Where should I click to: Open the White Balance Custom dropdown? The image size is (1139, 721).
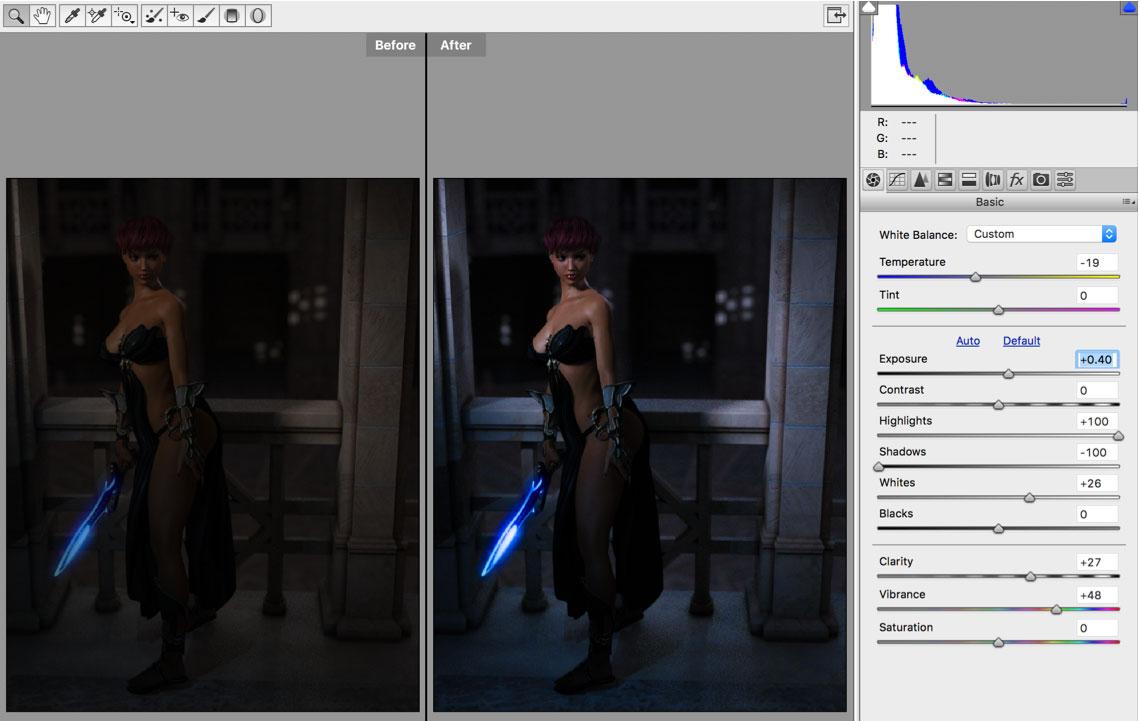click(1041, 234)
